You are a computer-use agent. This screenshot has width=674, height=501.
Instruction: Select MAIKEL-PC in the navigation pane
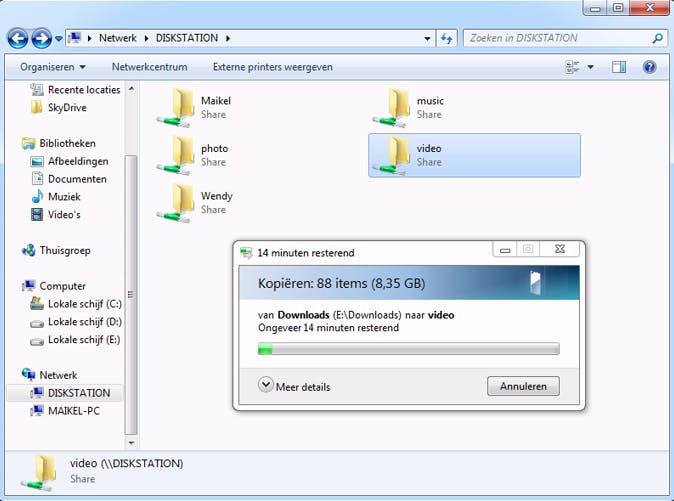point(65,411)
